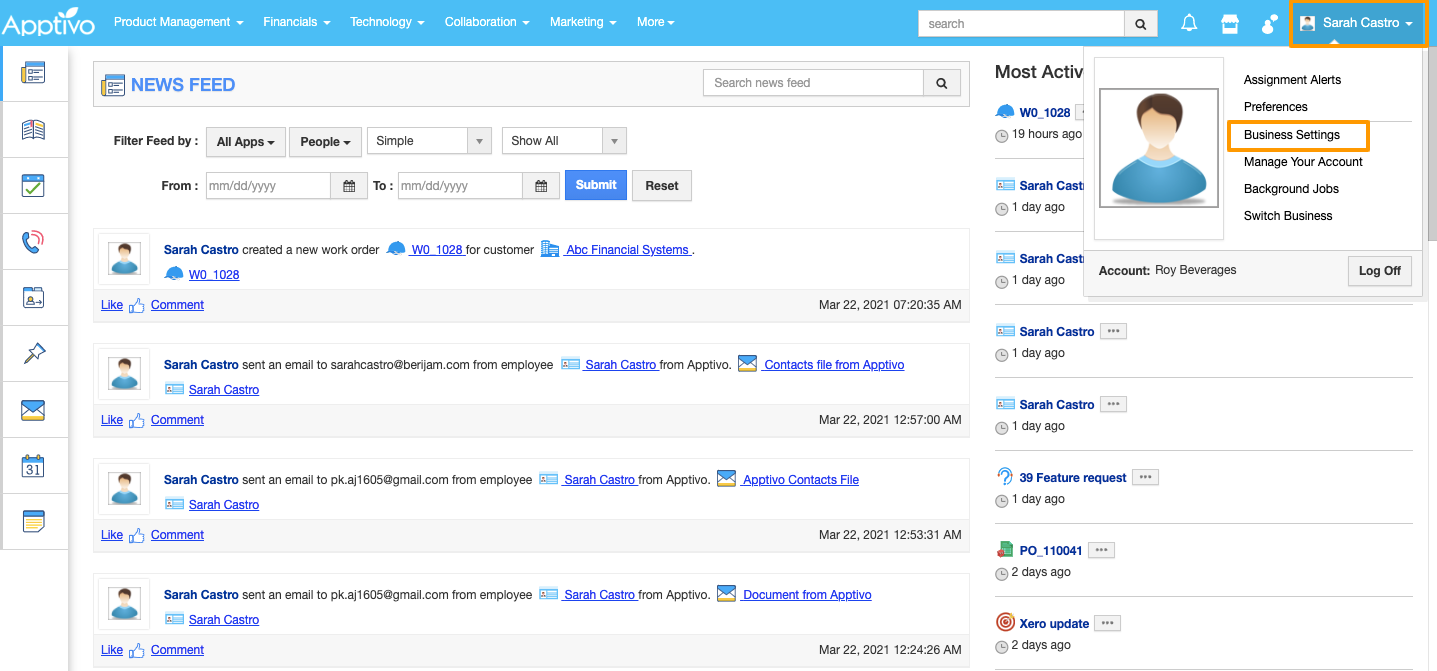Viewport: 1437px width, 671px height.
Task: Open the Abc Financial Systems customer link
Action: tap(627, 250)
